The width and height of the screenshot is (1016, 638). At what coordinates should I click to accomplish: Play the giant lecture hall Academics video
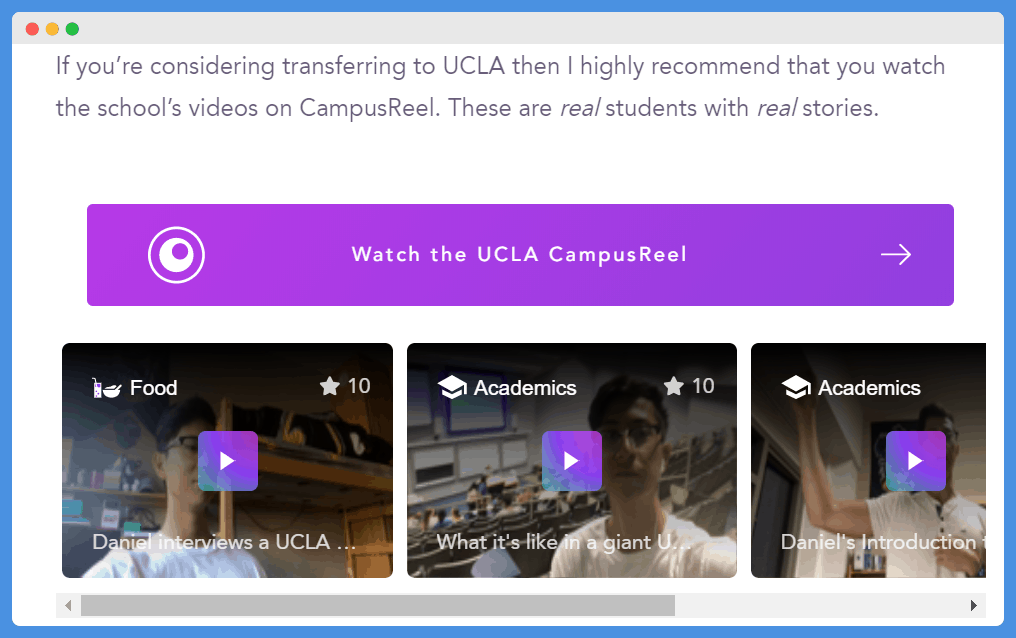pos(572,461)
